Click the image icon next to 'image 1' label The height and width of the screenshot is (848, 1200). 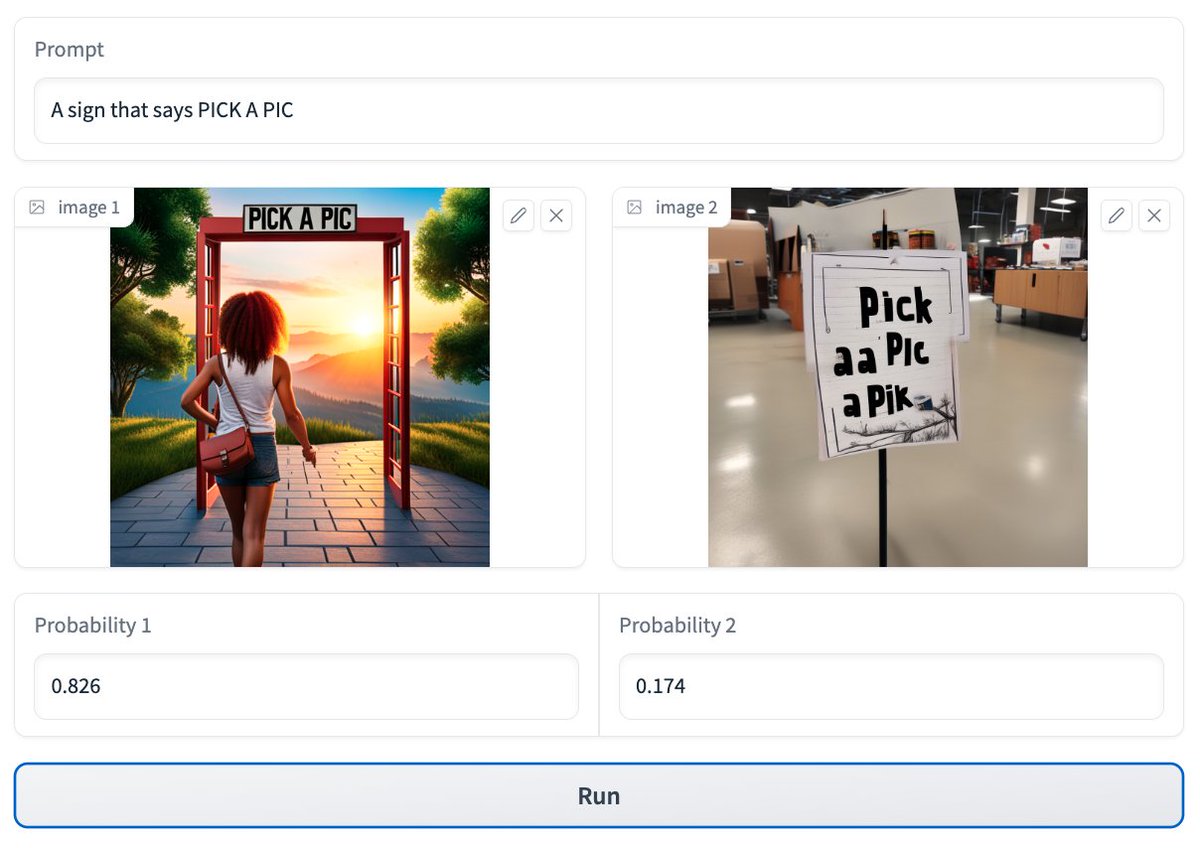click(37, 207)
